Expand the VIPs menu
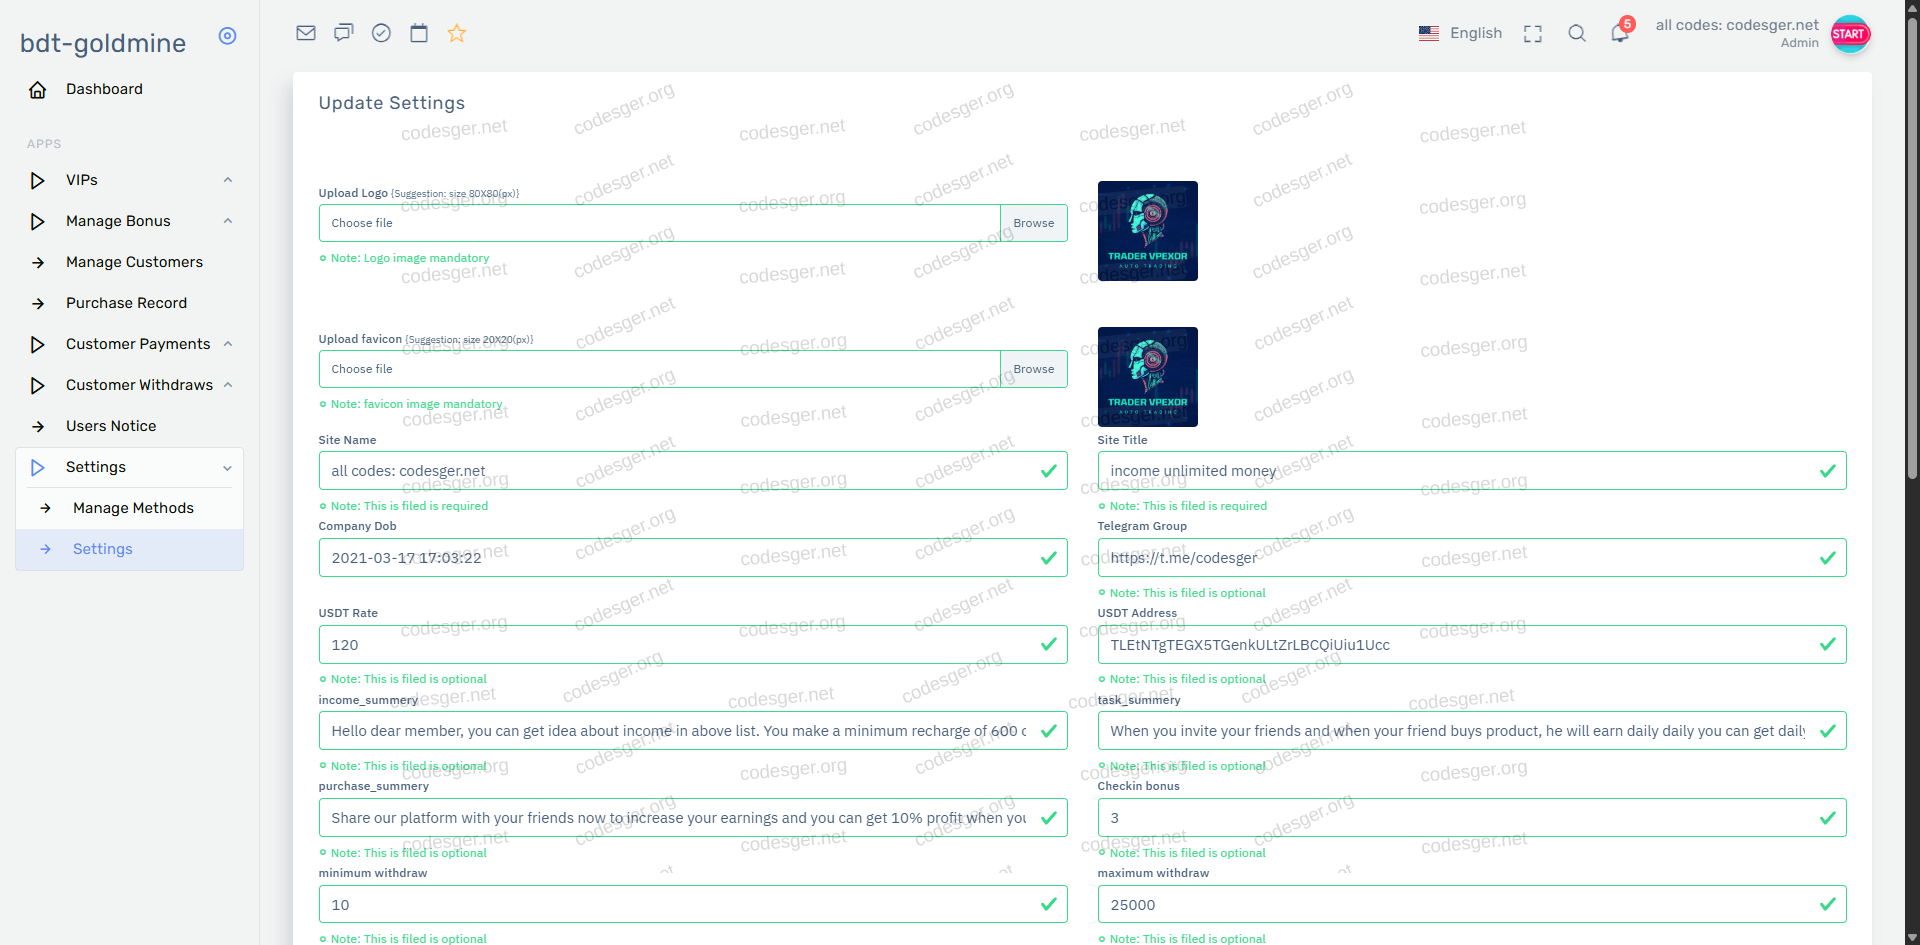Screen dimensions: 1920x945 point(130,180)
